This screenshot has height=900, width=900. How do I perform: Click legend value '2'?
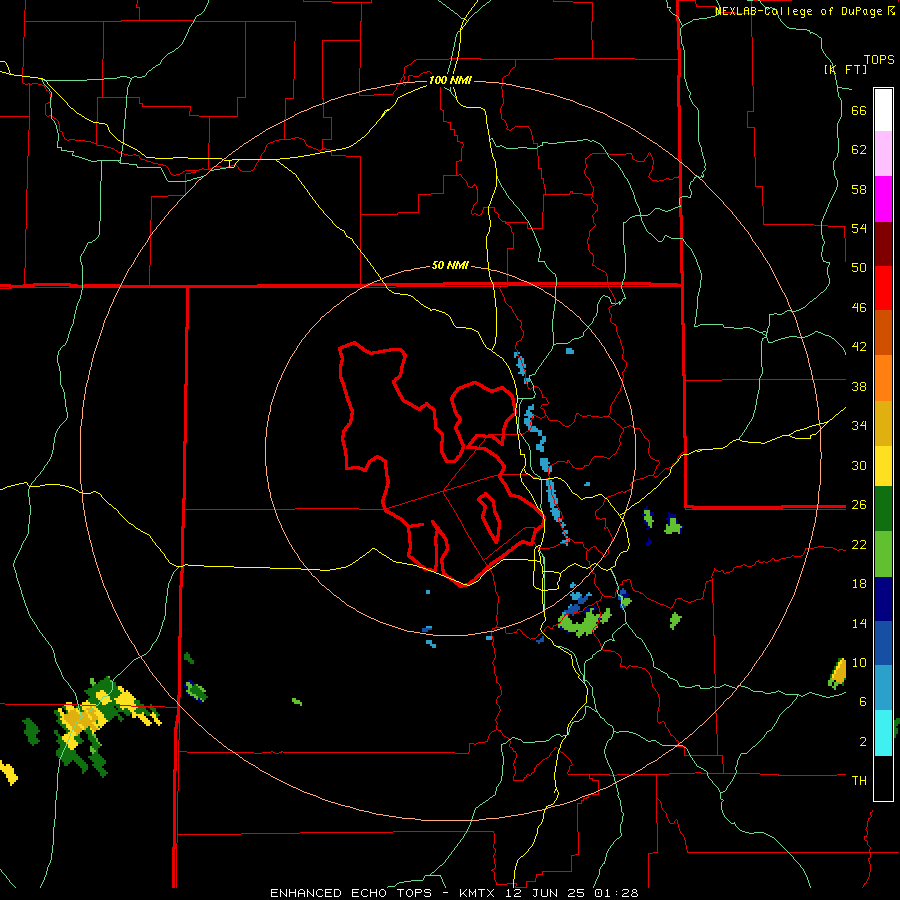pos(863,742)
